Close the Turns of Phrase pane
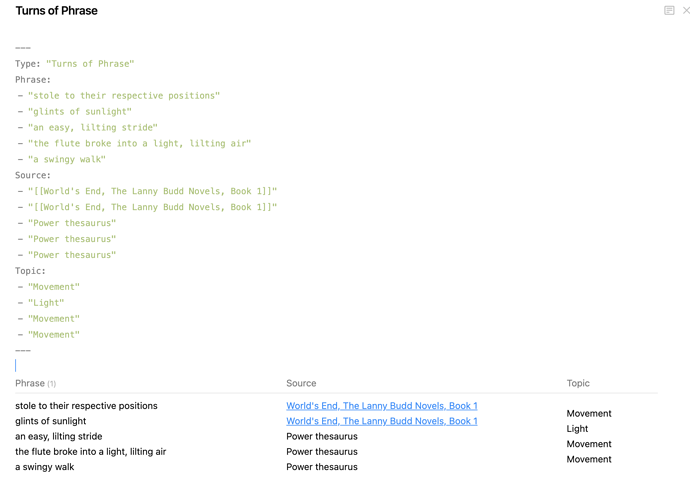Viewport: 690px width, 485px height. pyautogui.click(x=686, y=11)
